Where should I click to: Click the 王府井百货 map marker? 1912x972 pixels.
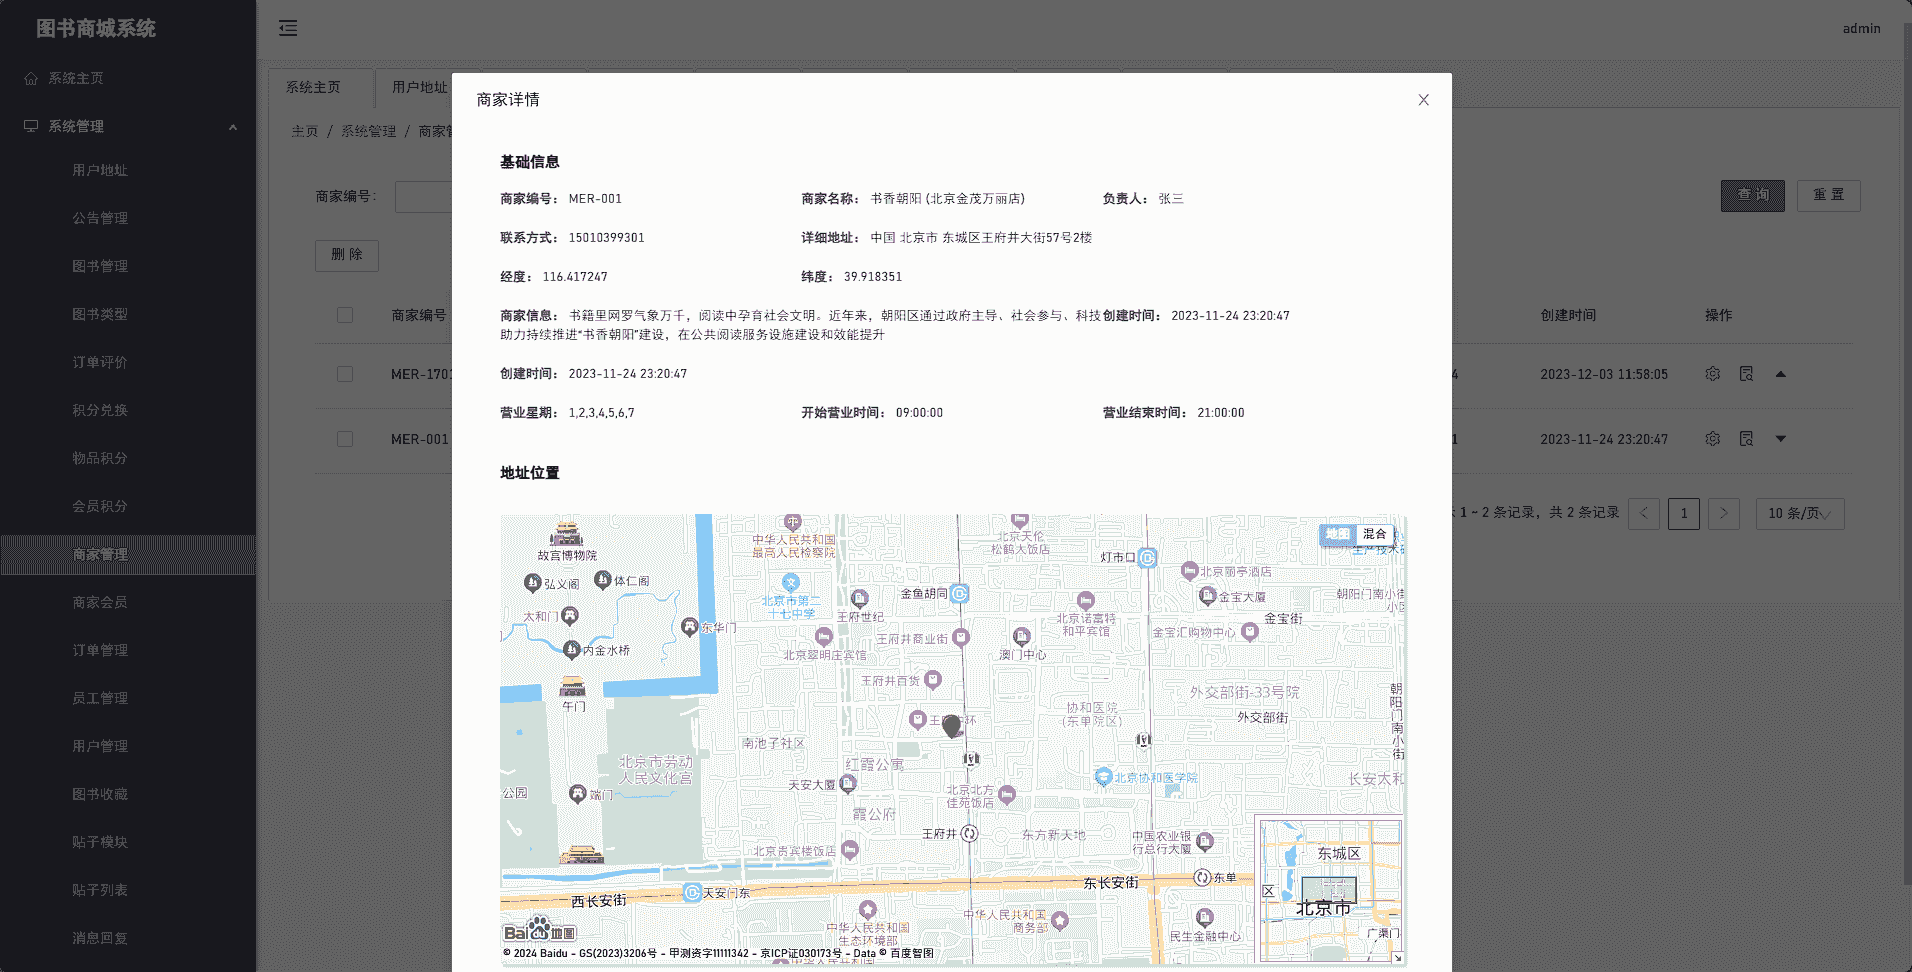[x=933, y=680]
